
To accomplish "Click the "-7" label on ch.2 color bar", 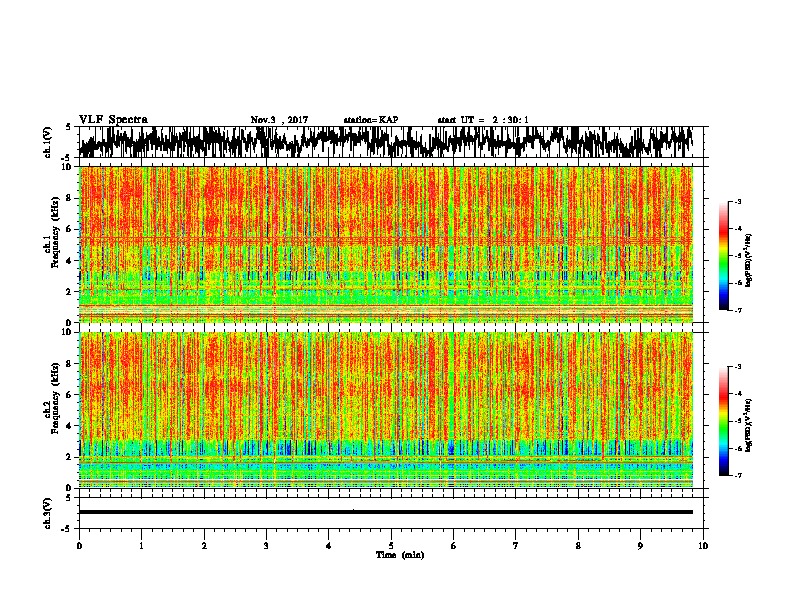I will pos(737,475).
